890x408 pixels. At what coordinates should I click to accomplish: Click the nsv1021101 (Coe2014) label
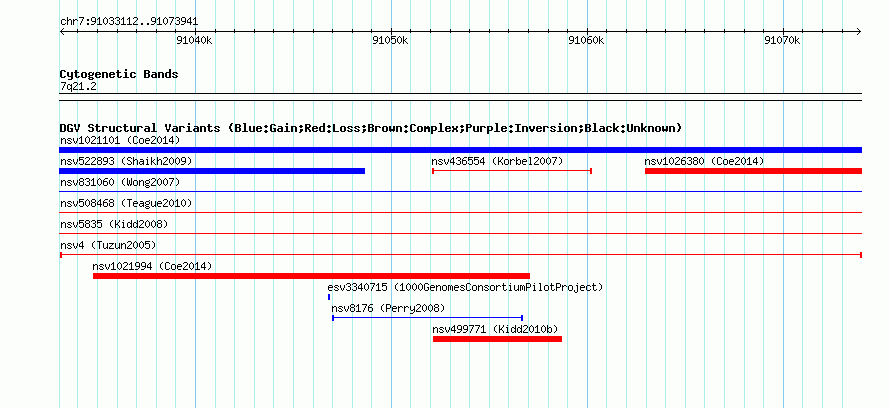120,140
